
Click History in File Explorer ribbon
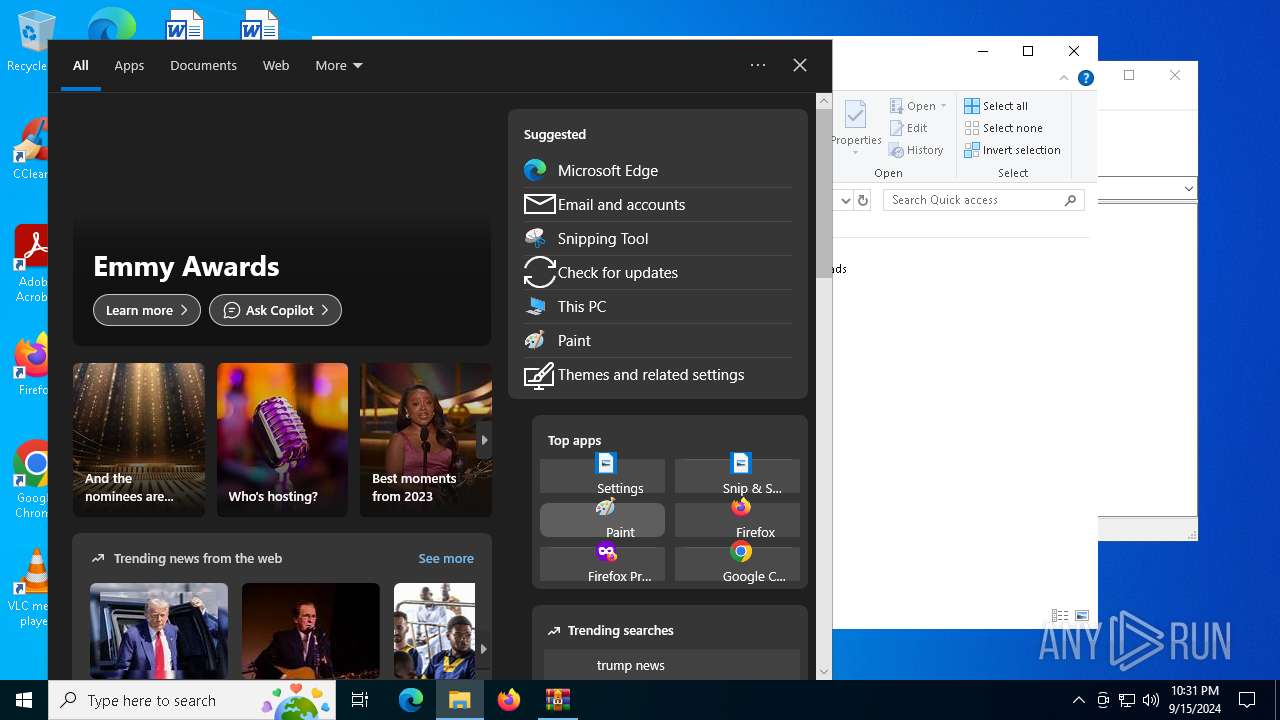point(916,150)
